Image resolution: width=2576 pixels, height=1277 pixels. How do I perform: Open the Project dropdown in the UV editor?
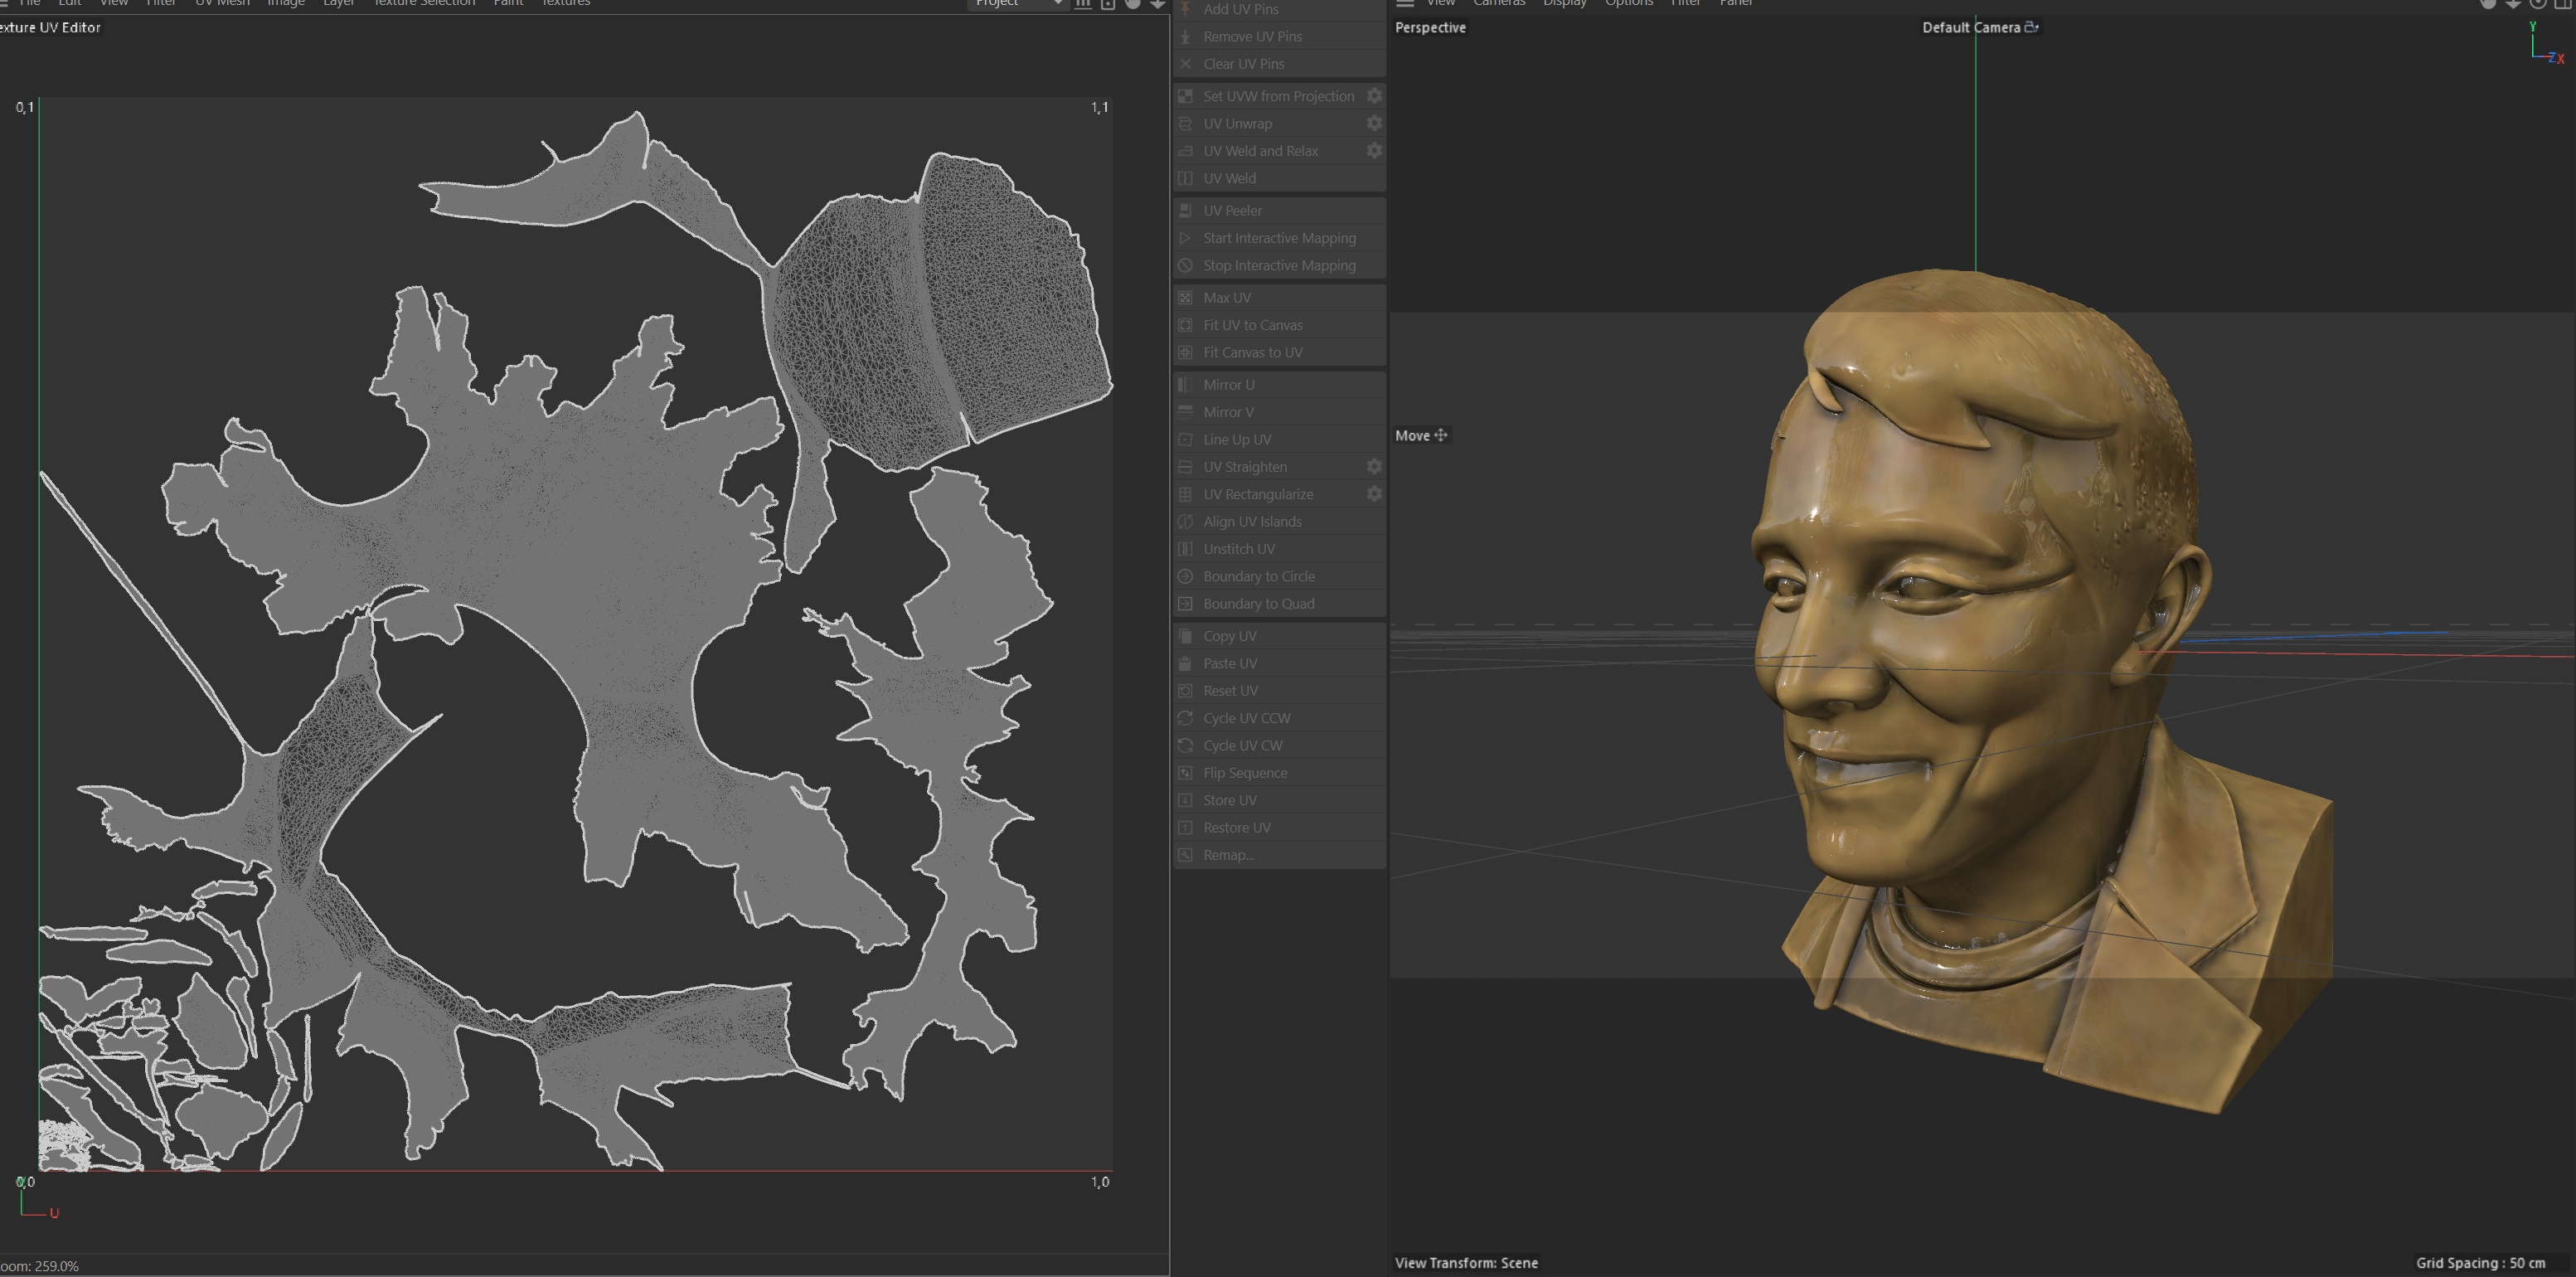(1017, 4)
